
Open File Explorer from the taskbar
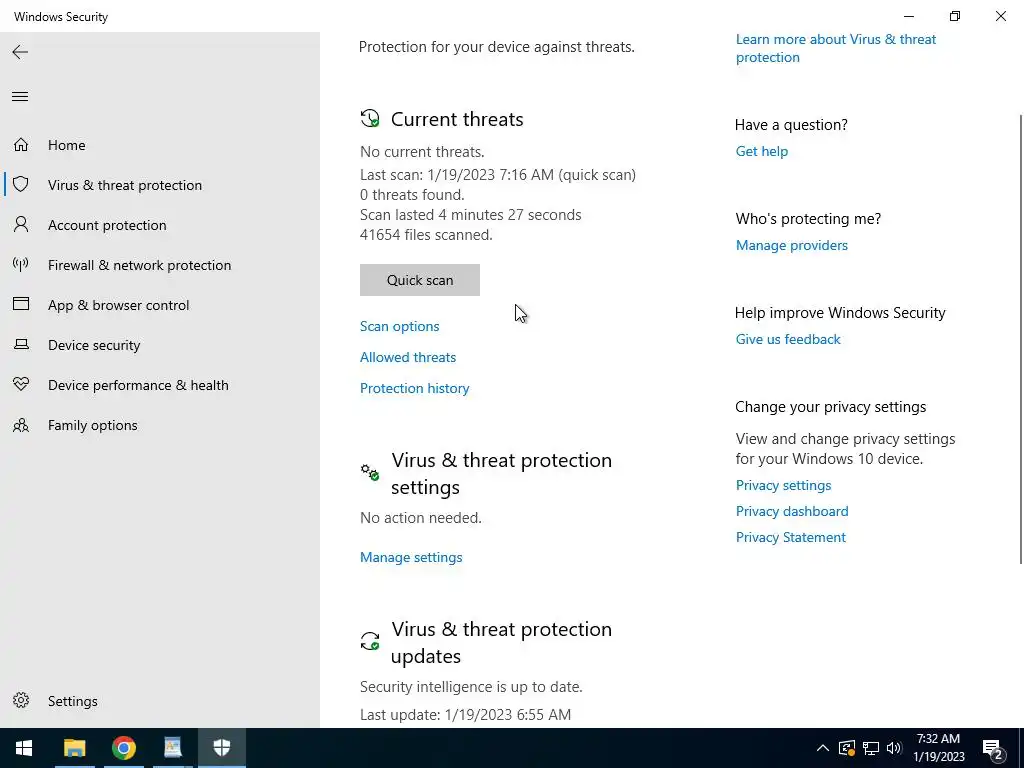[74, 748]
